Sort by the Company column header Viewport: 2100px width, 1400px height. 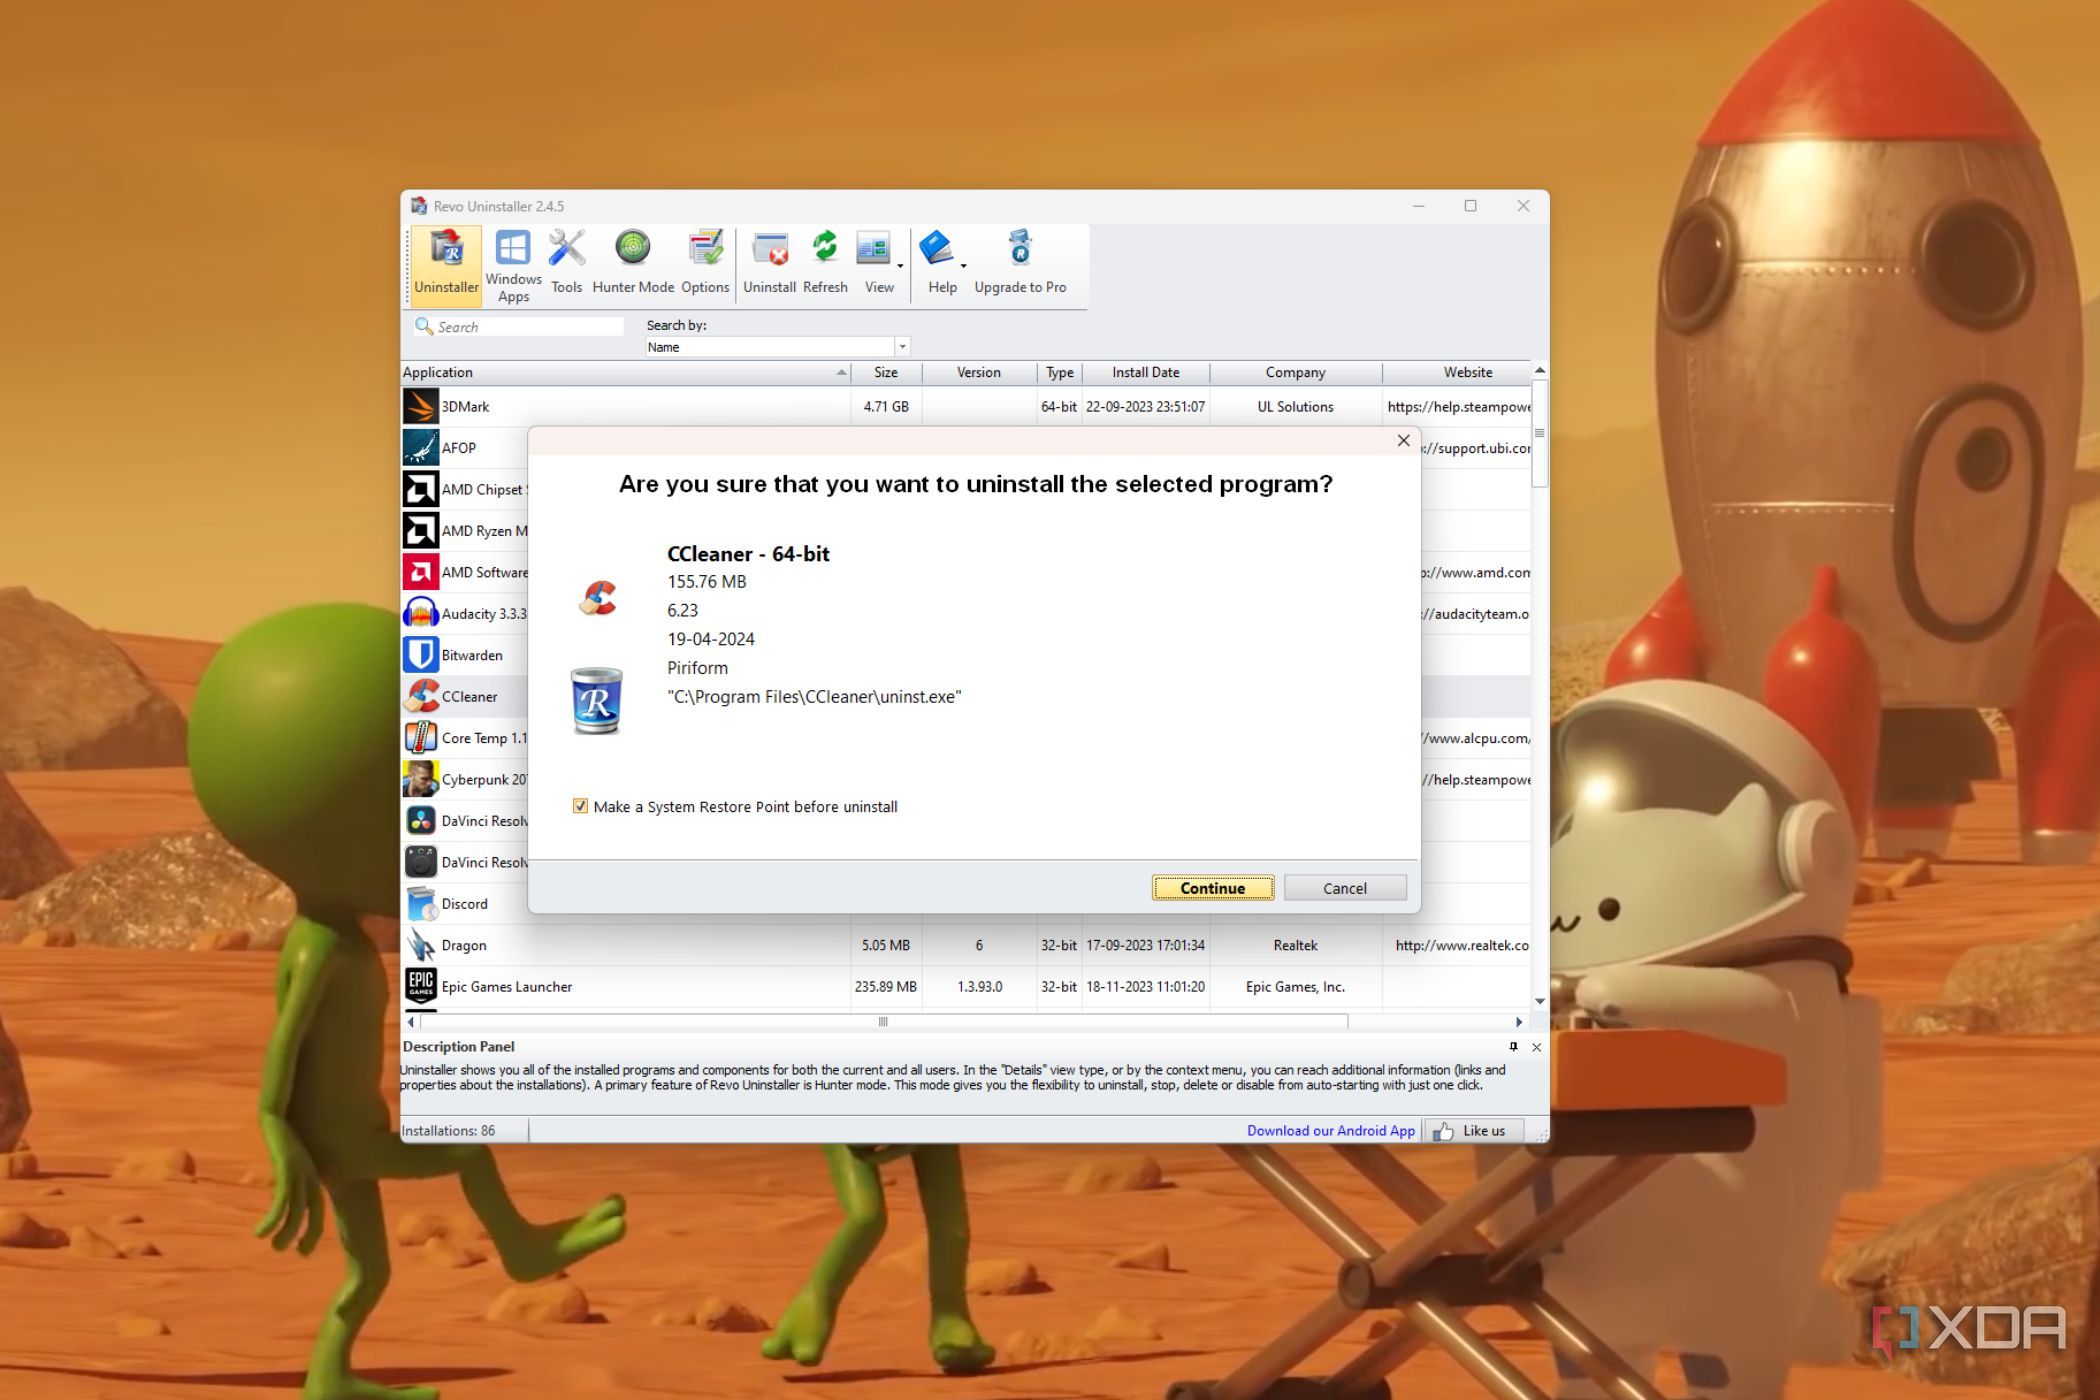1295,372
